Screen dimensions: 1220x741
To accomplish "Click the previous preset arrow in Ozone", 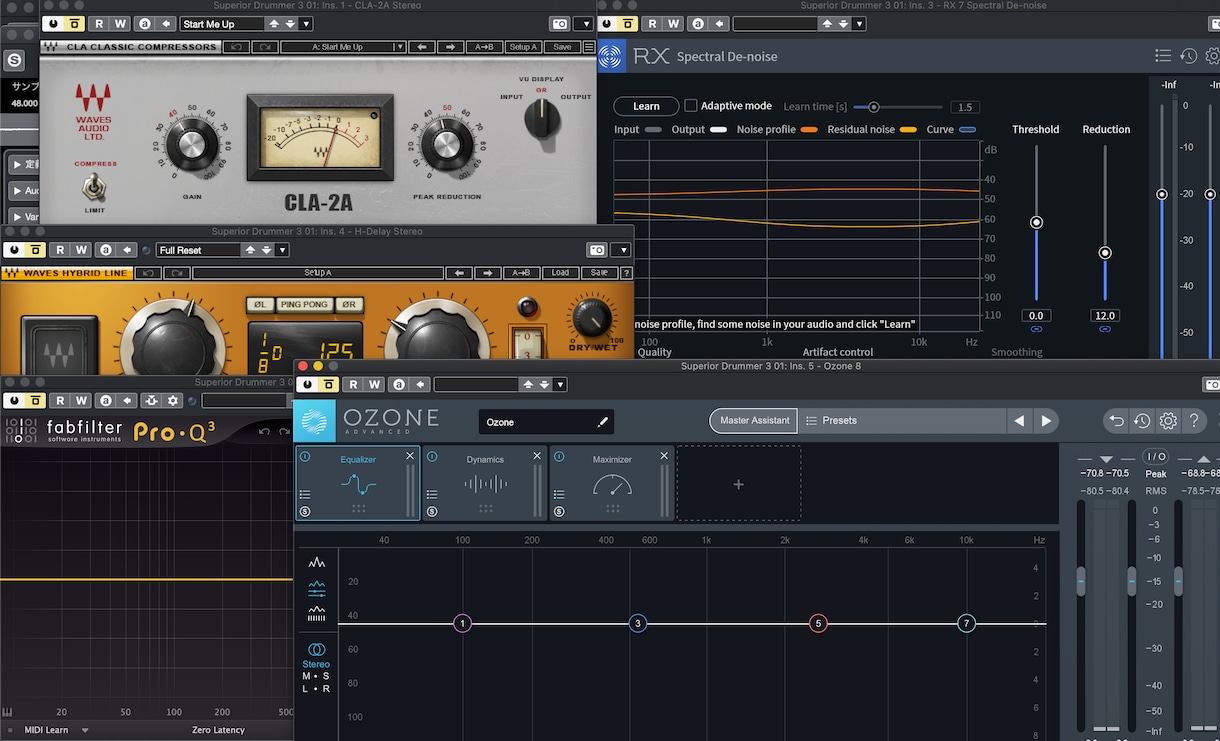I will click(x=1019, y=421).
